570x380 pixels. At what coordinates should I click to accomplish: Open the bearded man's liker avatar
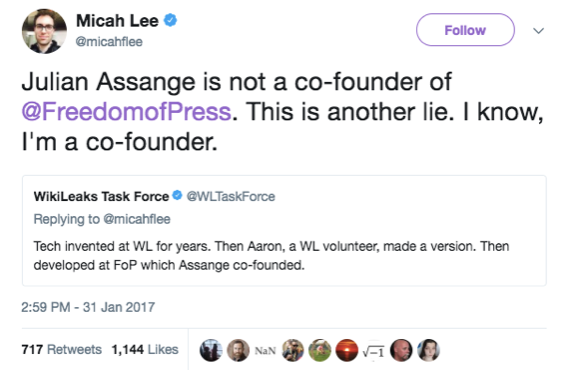(x=238, y=350)
